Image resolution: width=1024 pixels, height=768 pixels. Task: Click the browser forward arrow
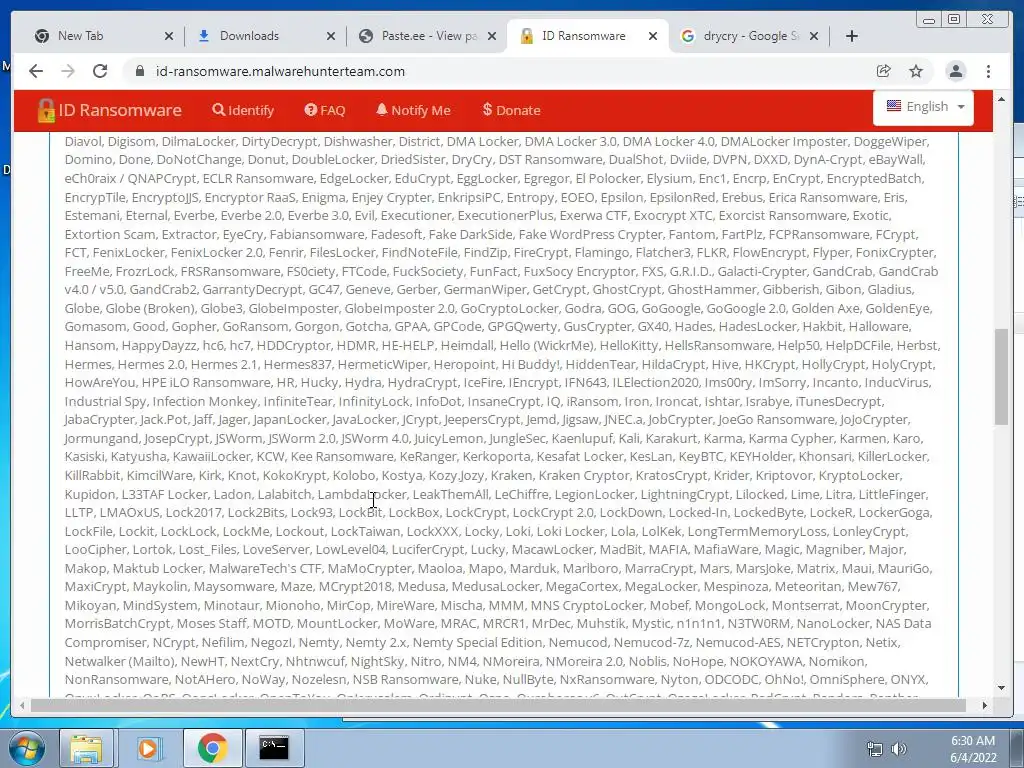click(68, 71)
